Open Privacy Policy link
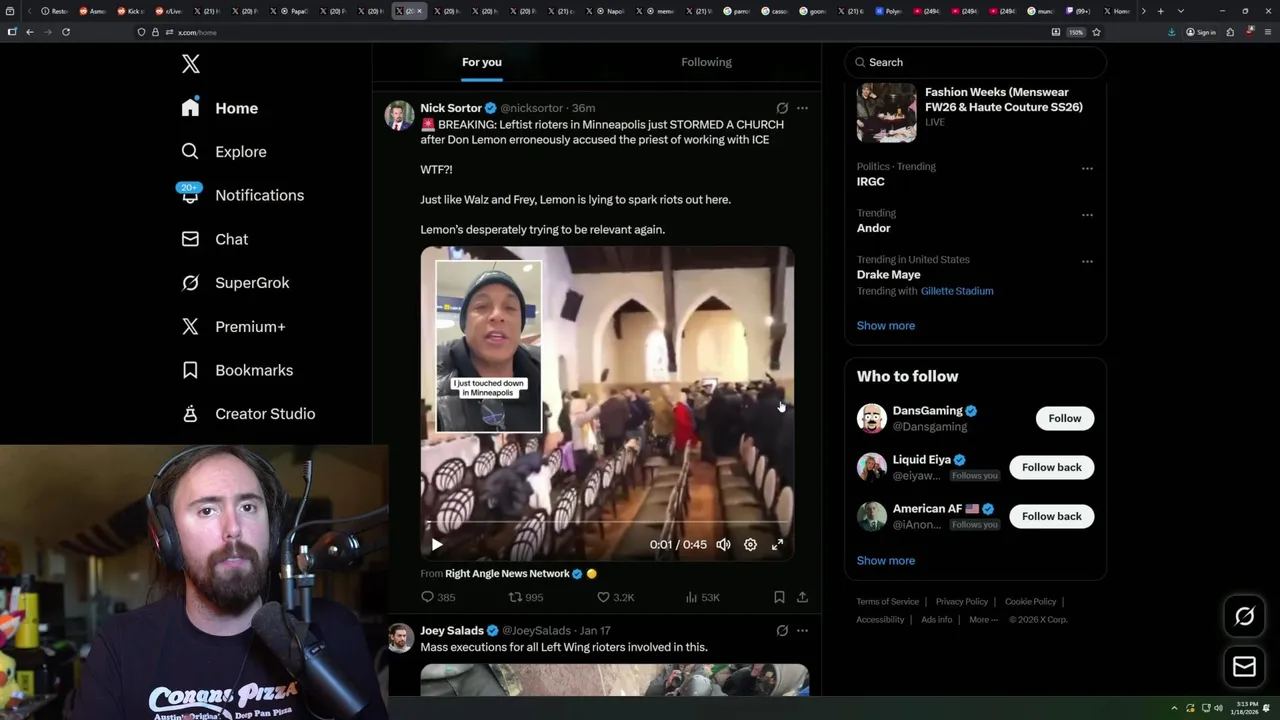Screen dimensions: 1280x720 click(x=961, y=602)
